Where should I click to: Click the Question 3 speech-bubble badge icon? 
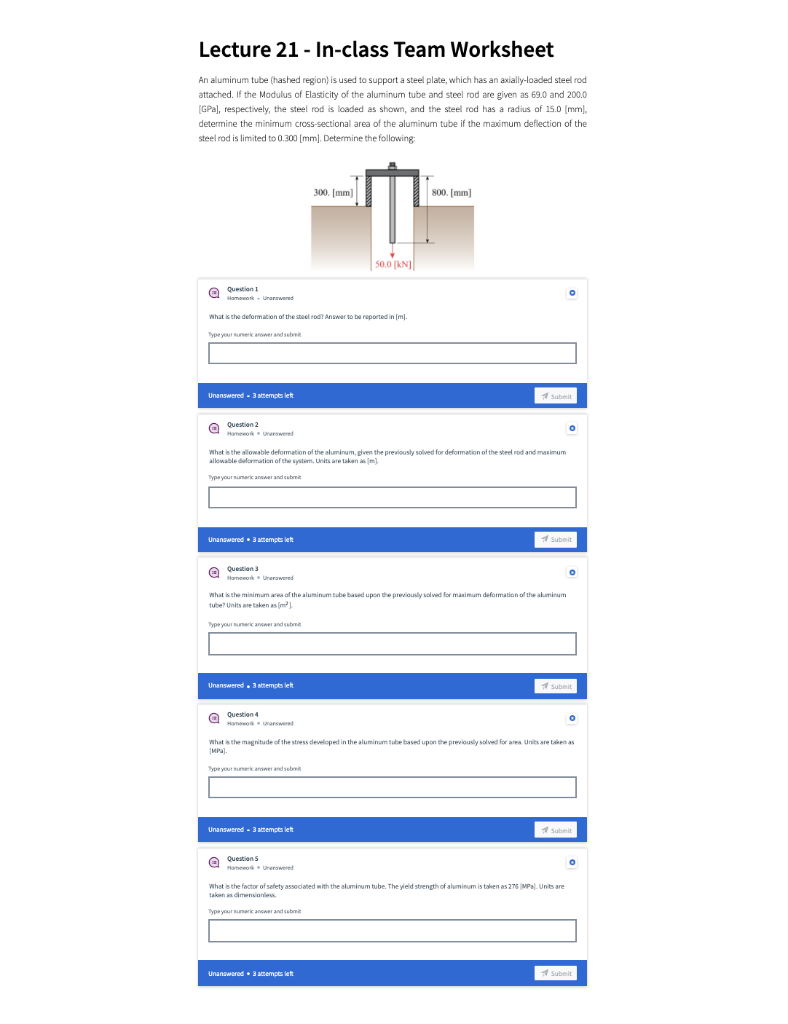tap(214, 572)
